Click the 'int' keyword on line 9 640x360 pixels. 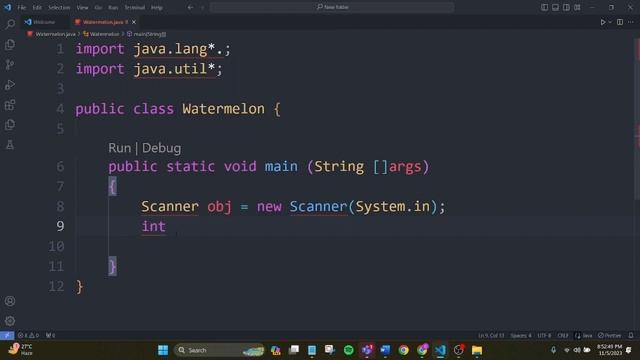coord(153,227)
